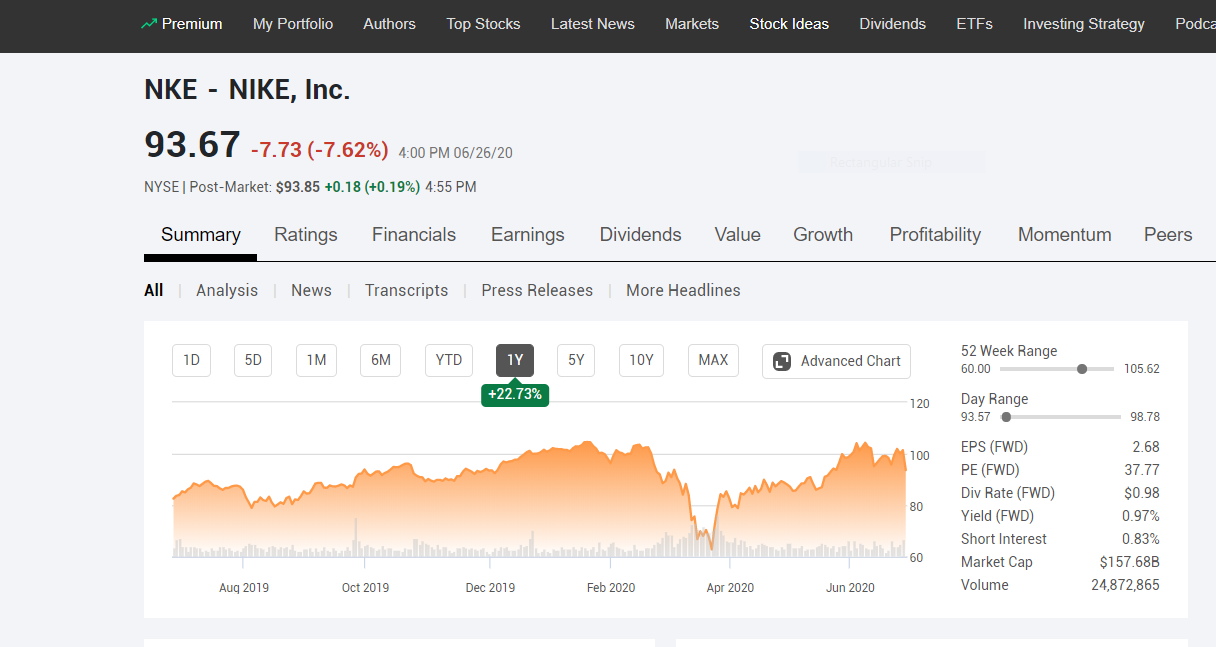Open Latest News menu
The height and width of the screenshot is (647, 1216).
point(593,24)
